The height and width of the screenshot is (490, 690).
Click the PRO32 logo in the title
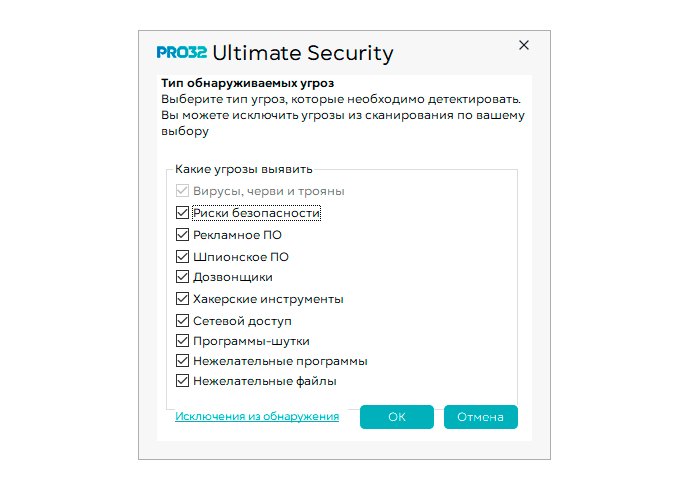[182, 54]
